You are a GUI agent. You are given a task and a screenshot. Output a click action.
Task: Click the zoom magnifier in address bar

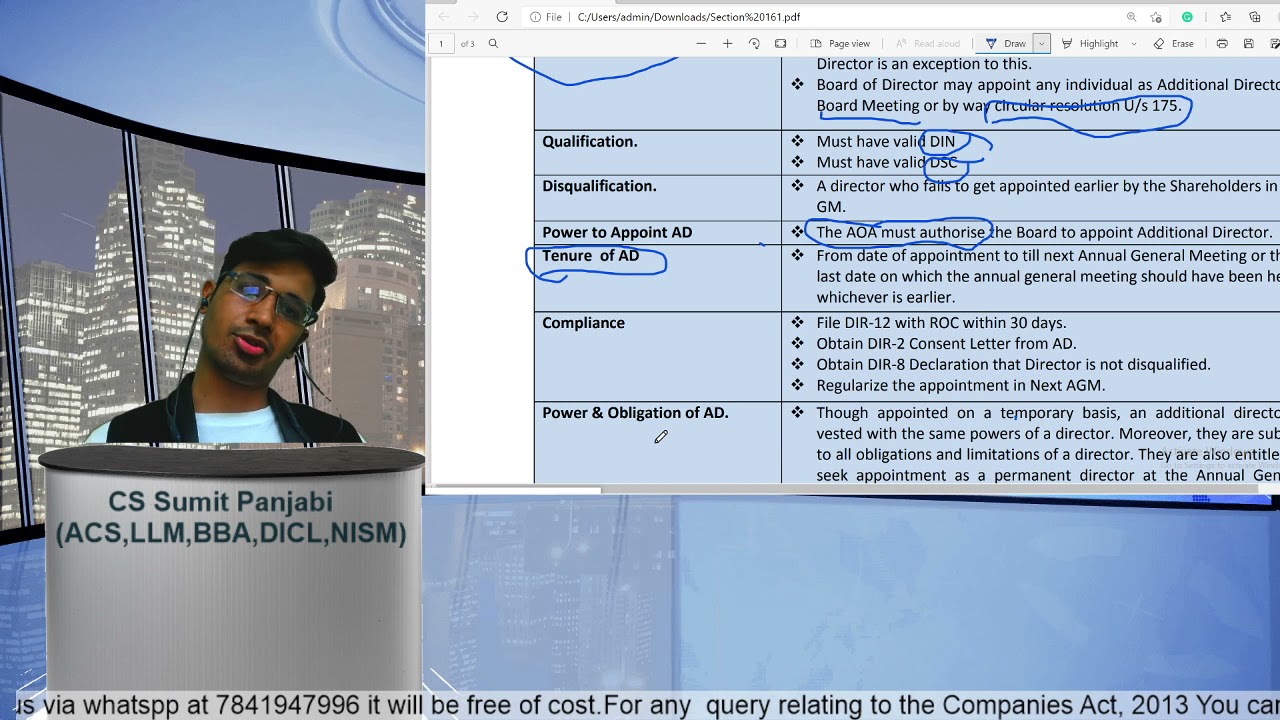[1131, 17]
